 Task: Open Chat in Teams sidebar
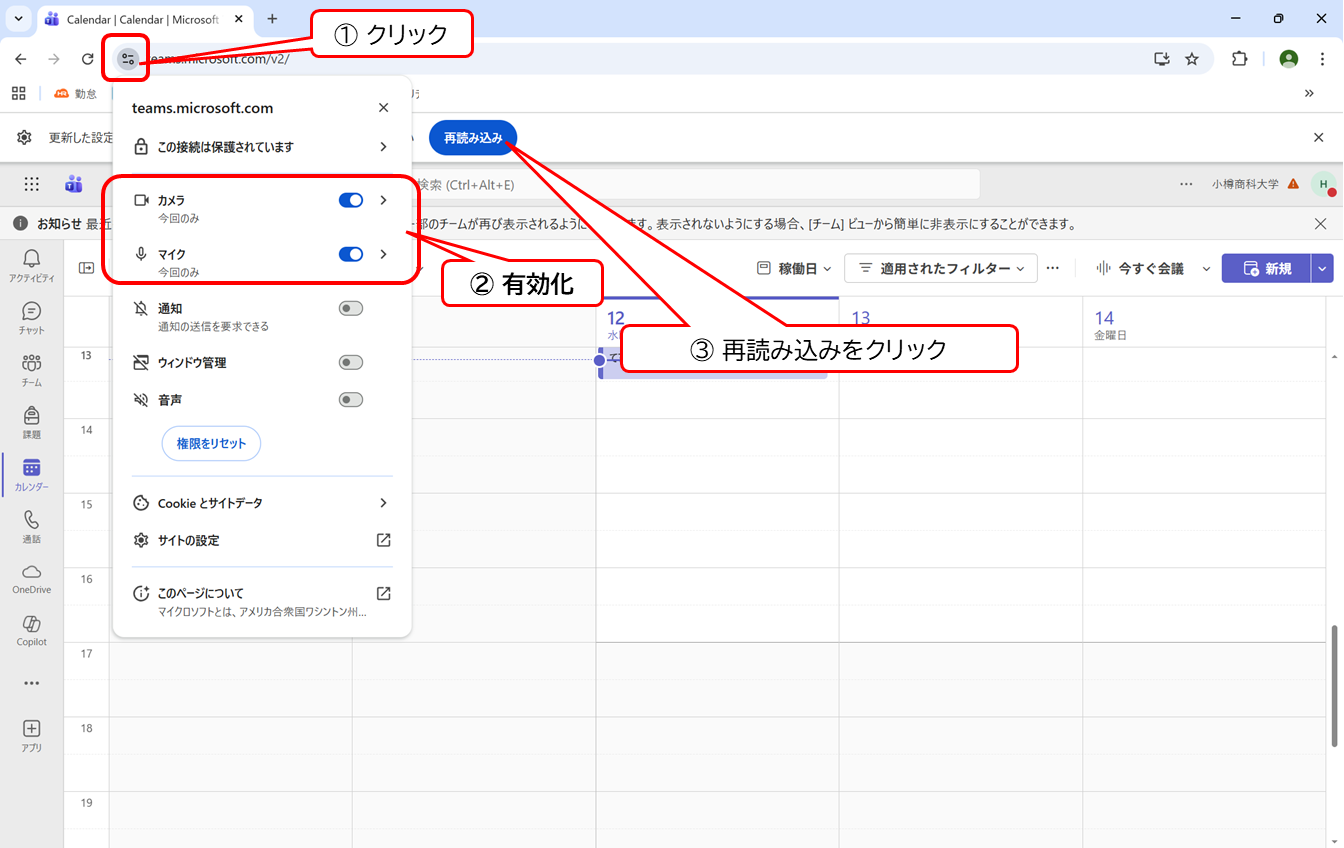[x=31, y=317]
